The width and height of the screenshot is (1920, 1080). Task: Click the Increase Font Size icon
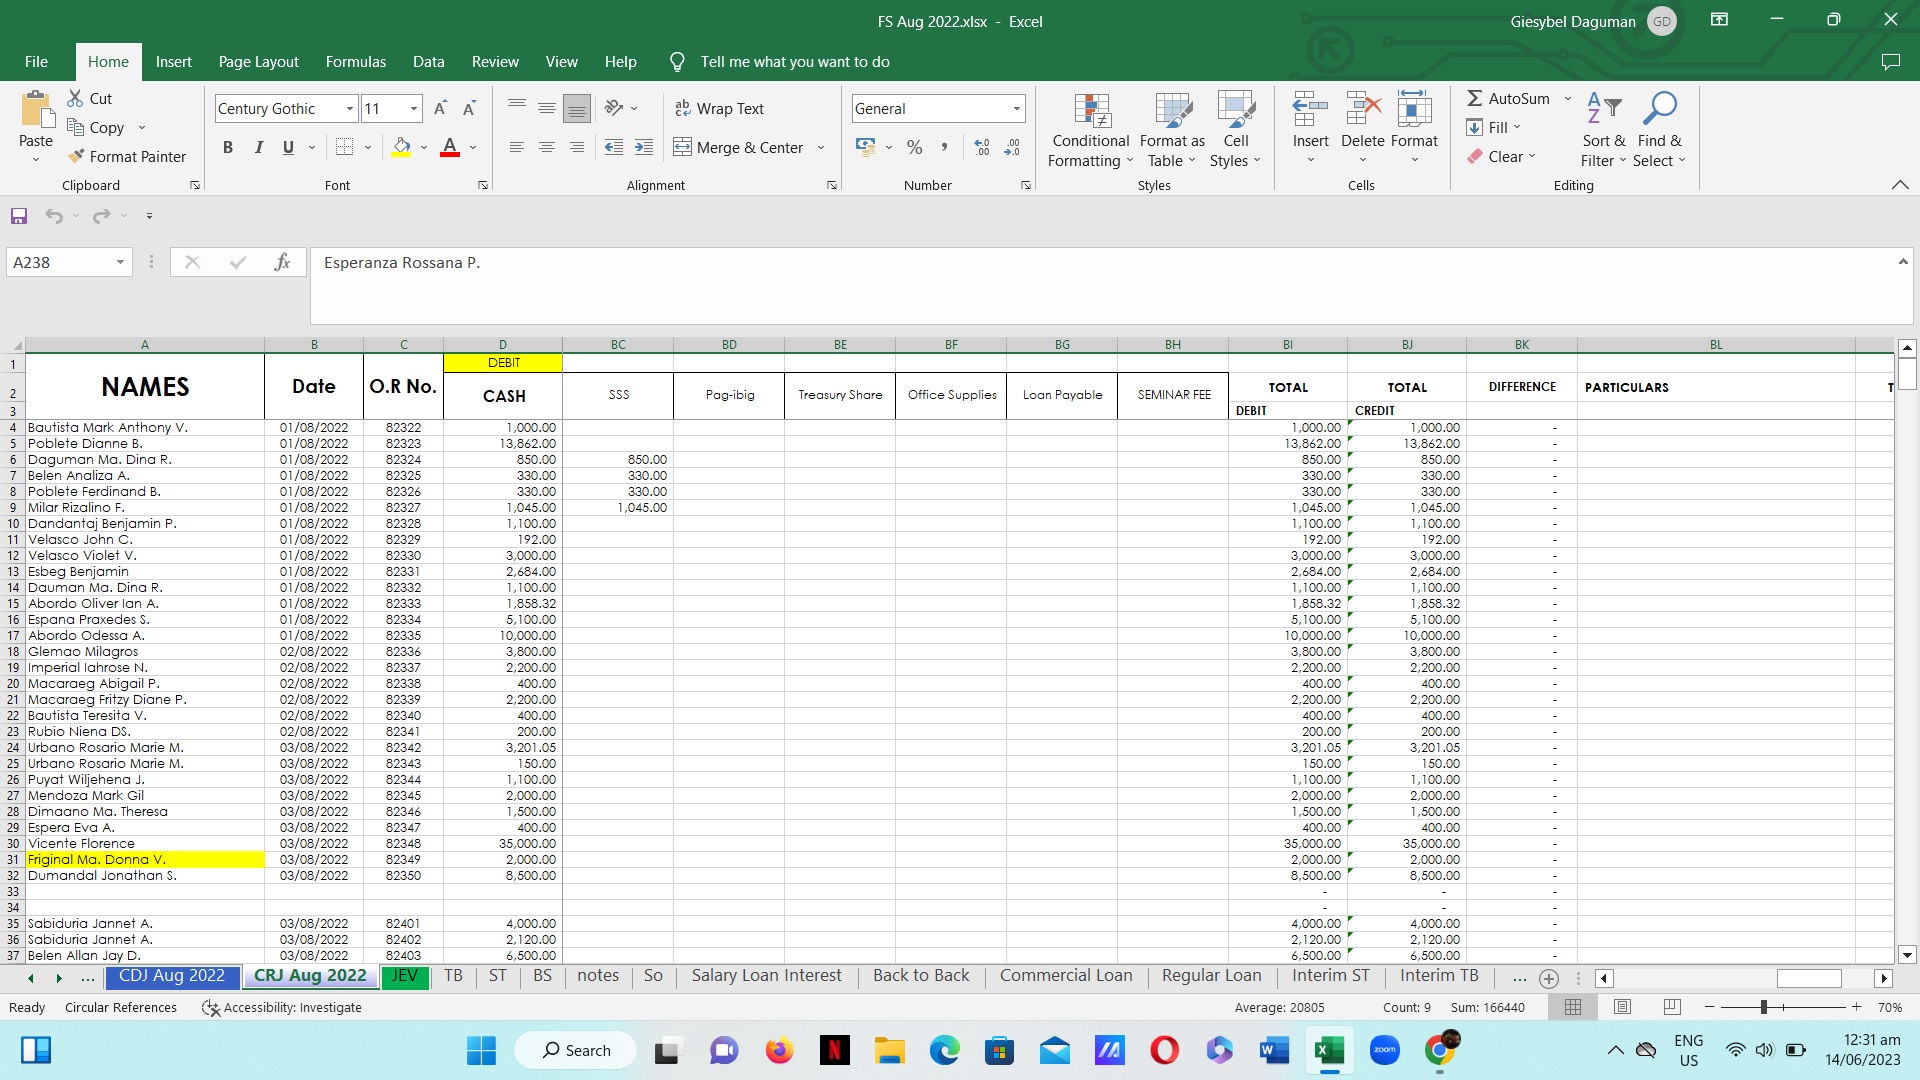[x=439, y=108]
